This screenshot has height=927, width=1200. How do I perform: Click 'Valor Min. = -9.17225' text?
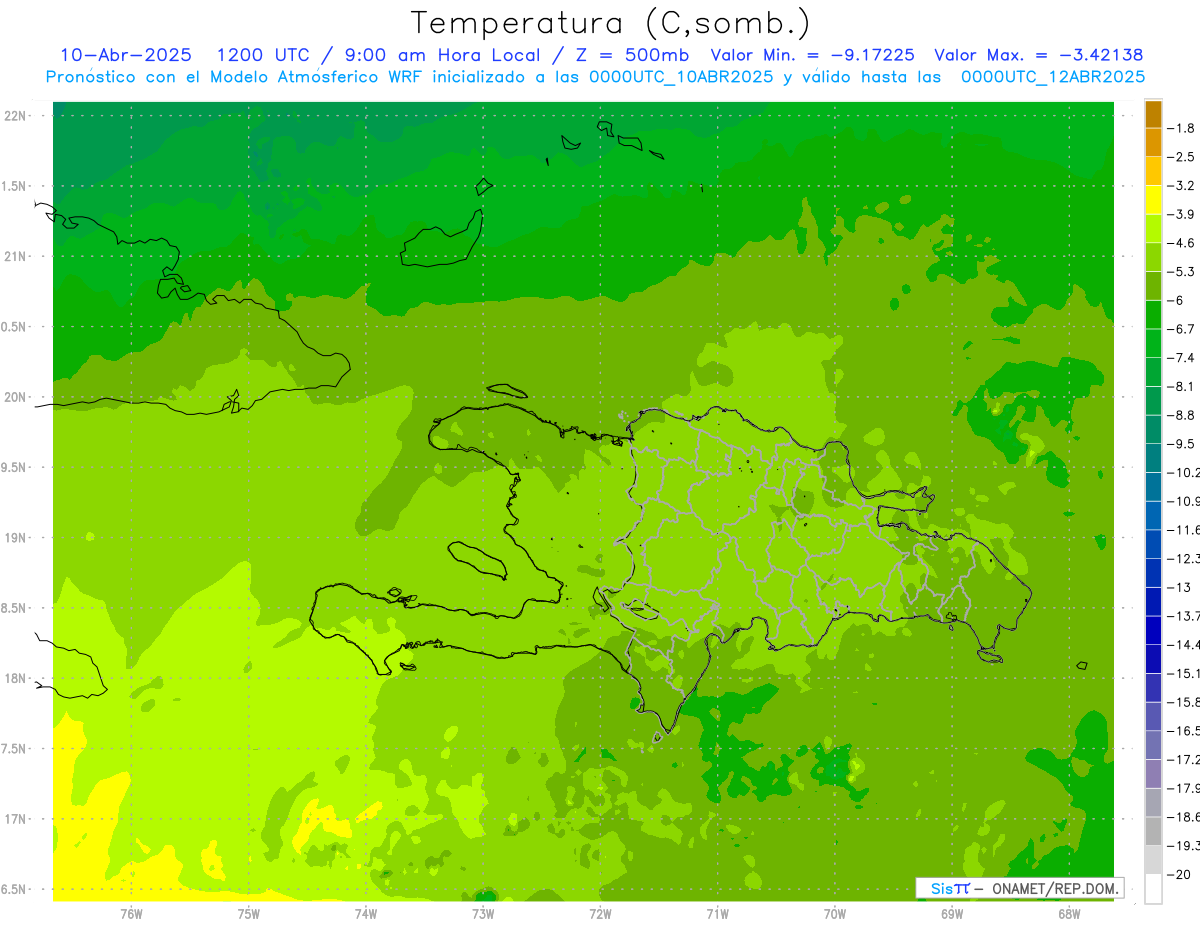coord(812,55)
